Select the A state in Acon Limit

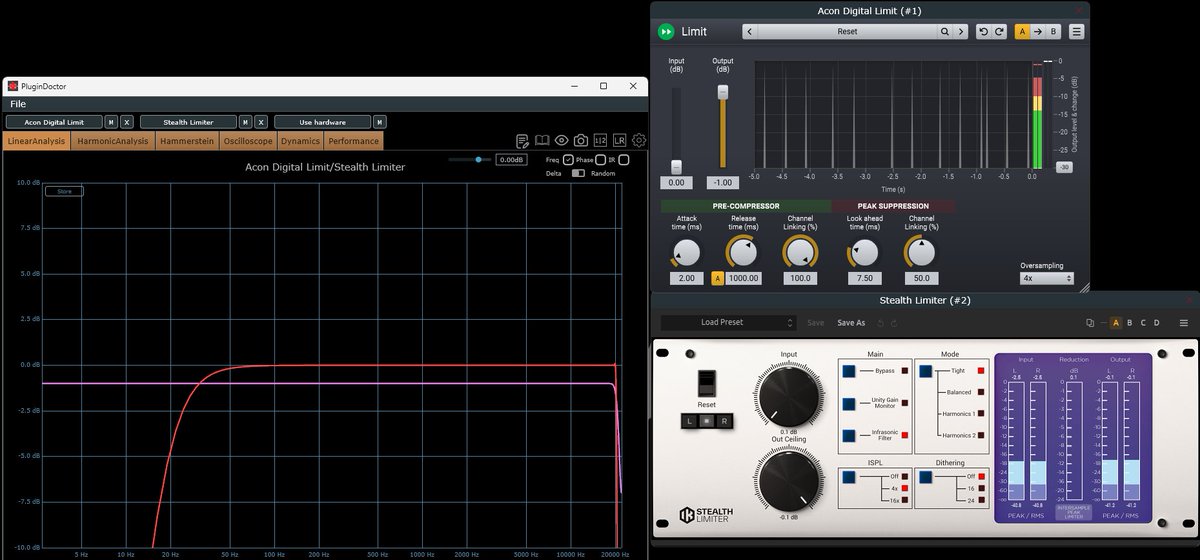point(1022,32)
